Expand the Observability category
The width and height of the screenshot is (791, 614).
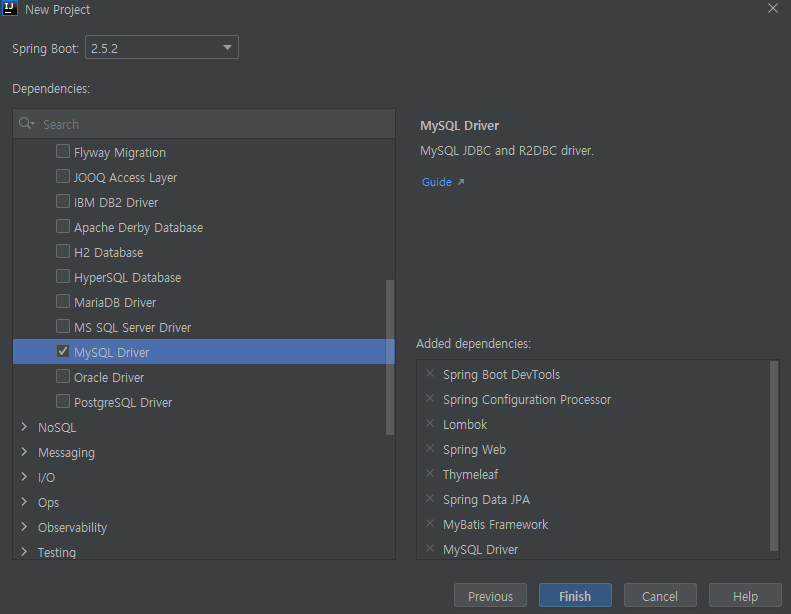coord(24,527)
